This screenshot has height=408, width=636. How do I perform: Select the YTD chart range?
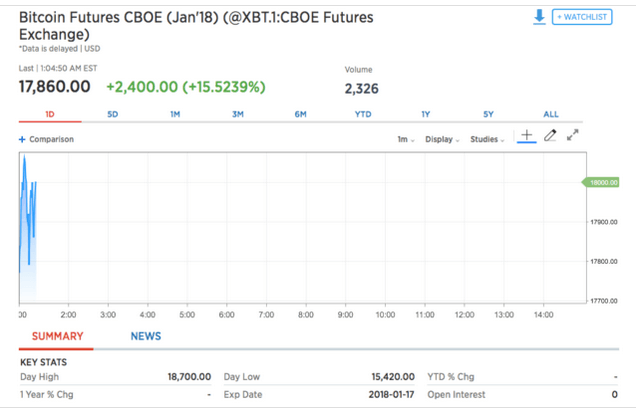tap(363, 114)
